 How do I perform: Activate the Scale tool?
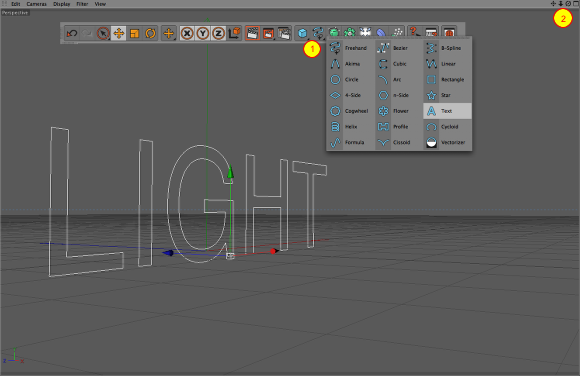tap(134, 33)
